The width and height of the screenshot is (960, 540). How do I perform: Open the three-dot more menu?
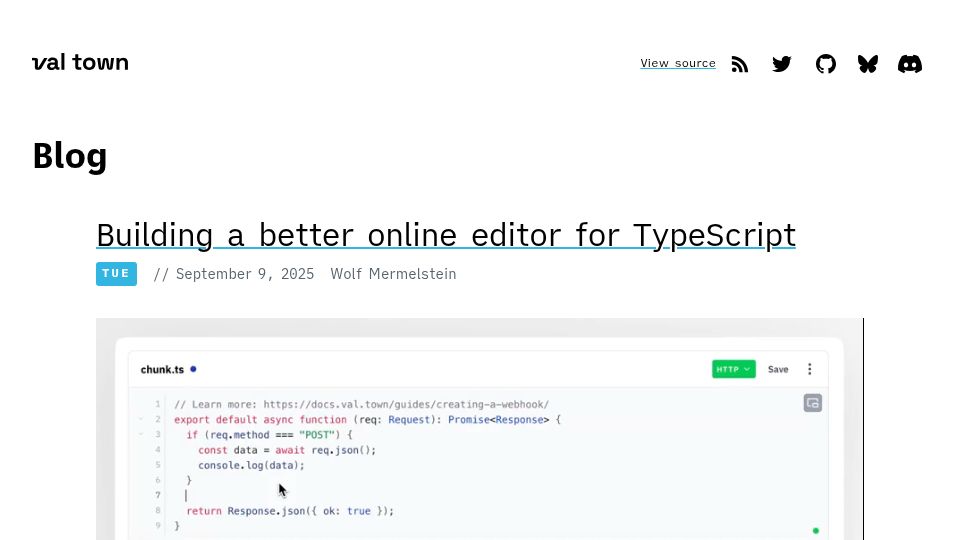point(809,369)
